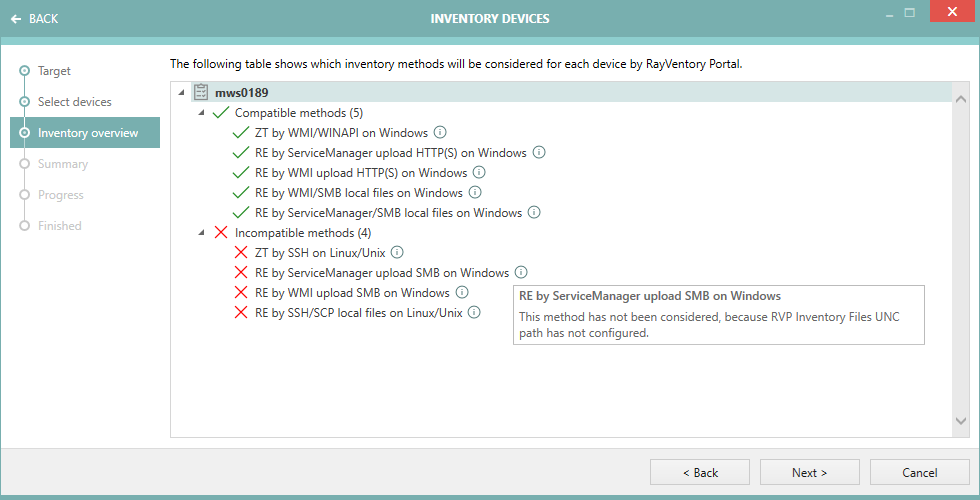This screenshot has height=500, width=980.
Task: Click info icon for ServiceManager upload HTTP(S)
Action: click(x=539, y=152)
